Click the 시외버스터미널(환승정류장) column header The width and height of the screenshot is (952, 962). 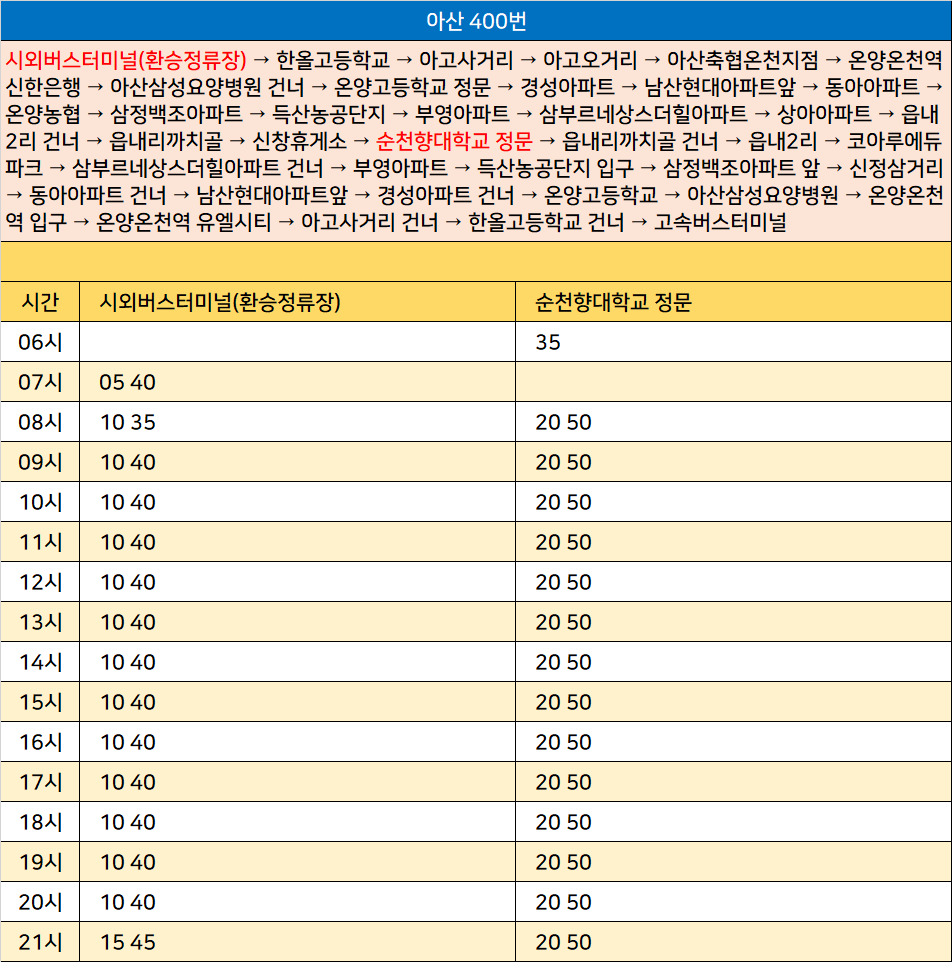coord(220,302)
